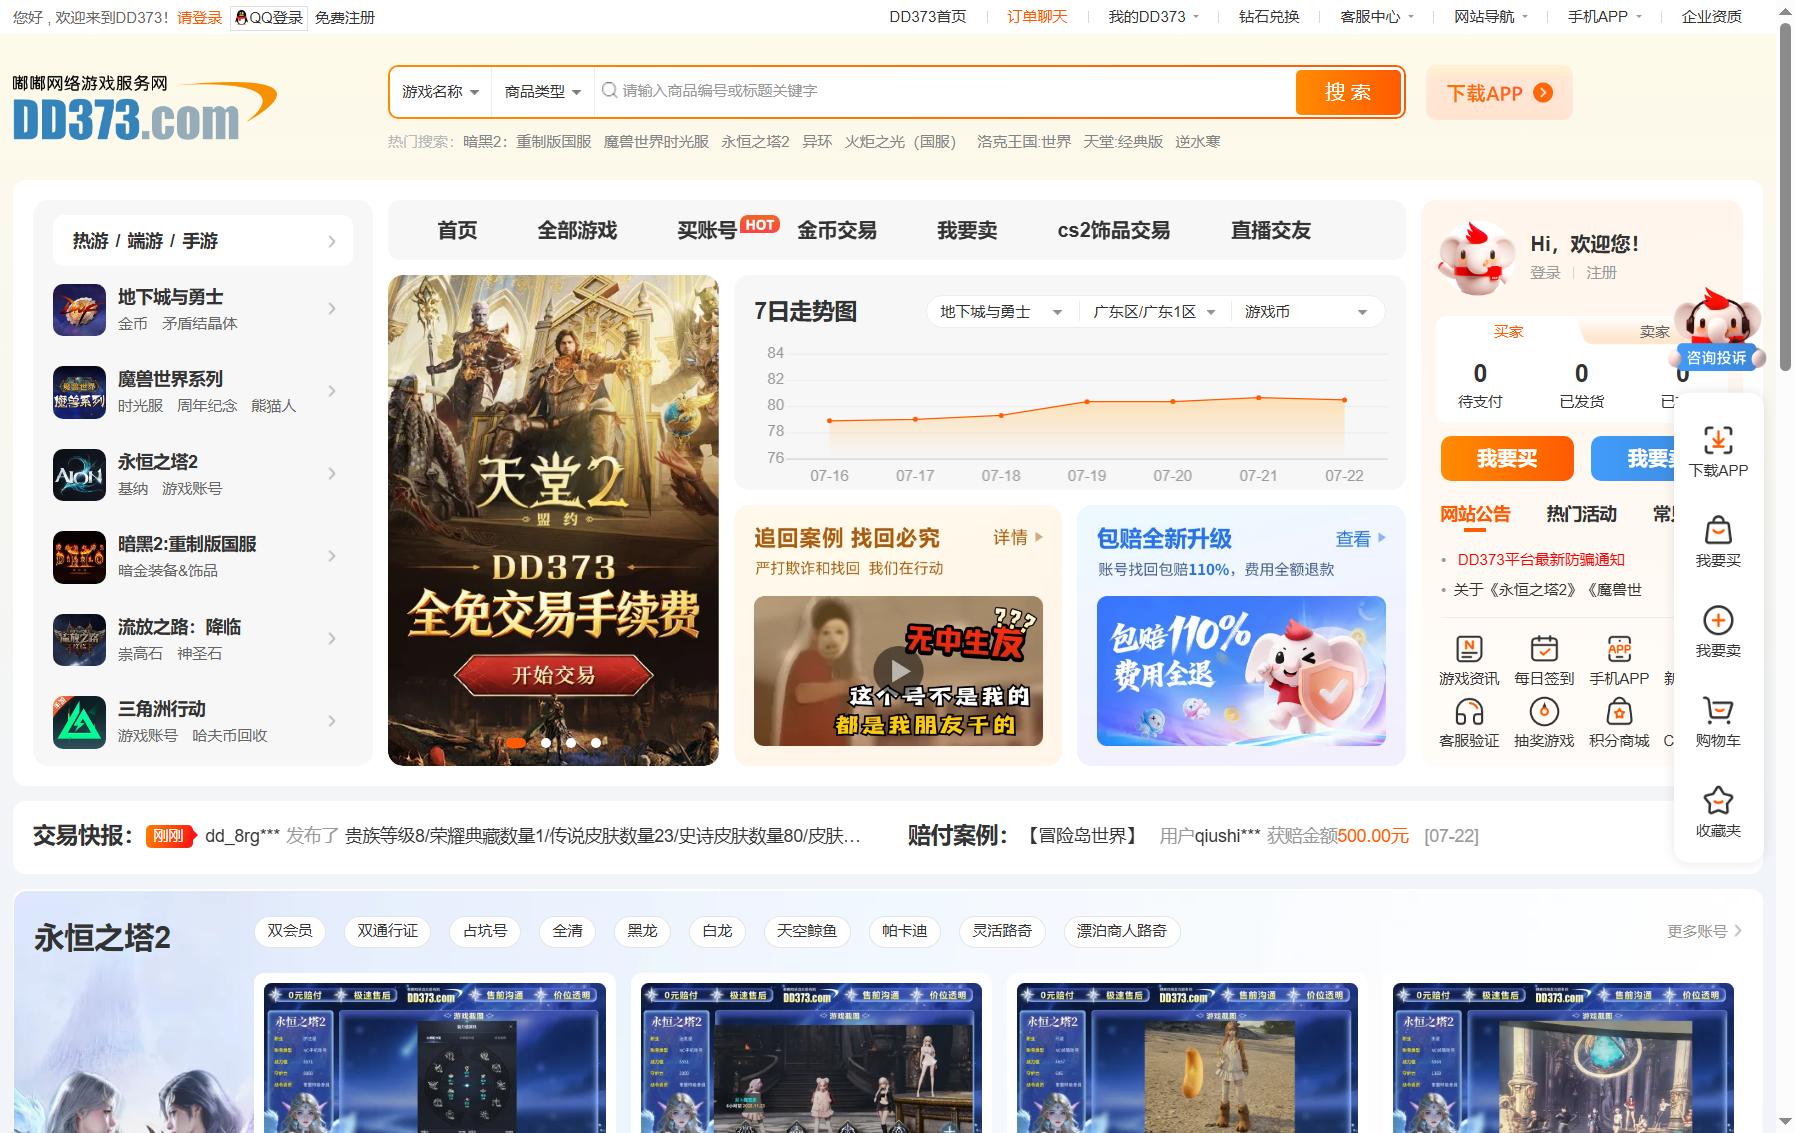
Task: Click the orange 搜索 button
Action: (x=1348, y=92)
